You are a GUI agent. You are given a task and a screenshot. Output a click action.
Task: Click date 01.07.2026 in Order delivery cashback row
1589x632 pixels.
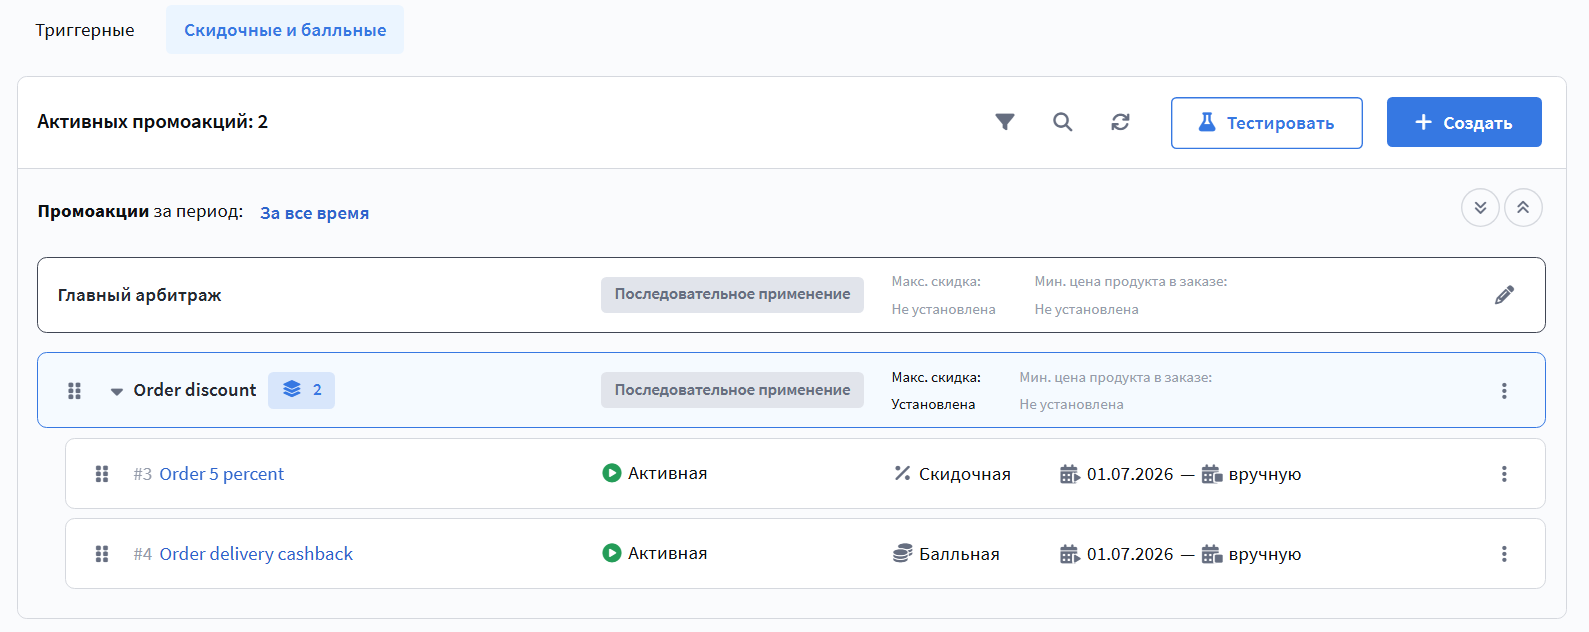coord(1130,554)
